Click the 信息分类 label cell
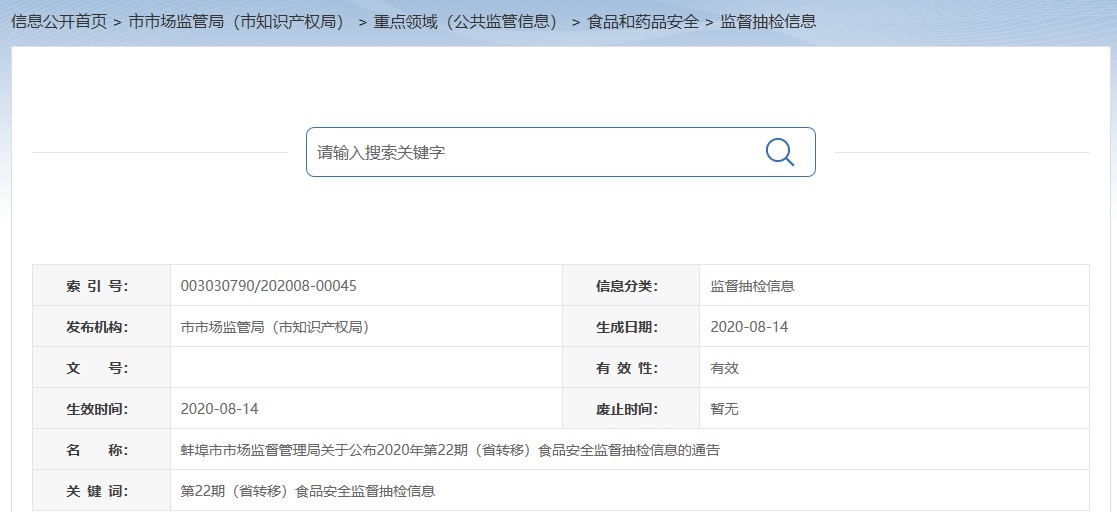1117x512 pixels. 627,286
